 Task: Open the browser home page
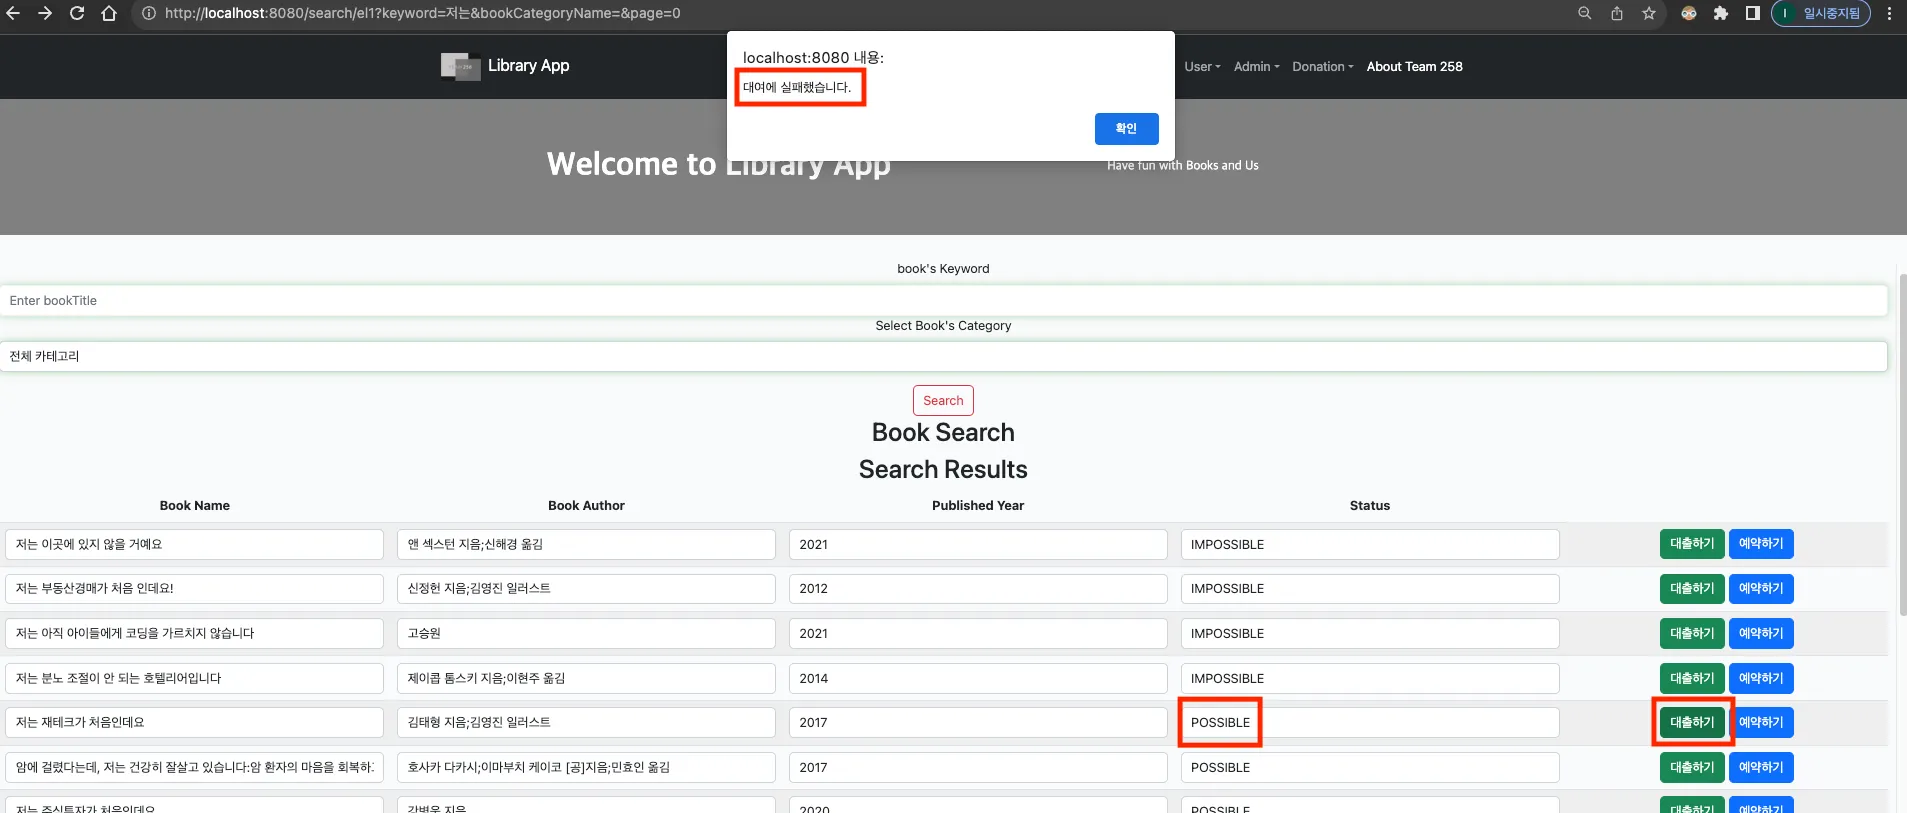point(109,13)
